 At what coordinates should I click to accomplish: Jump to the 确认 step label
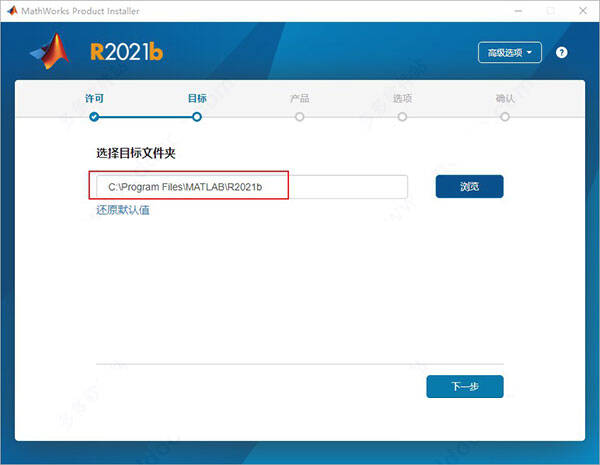click(505, 98)
